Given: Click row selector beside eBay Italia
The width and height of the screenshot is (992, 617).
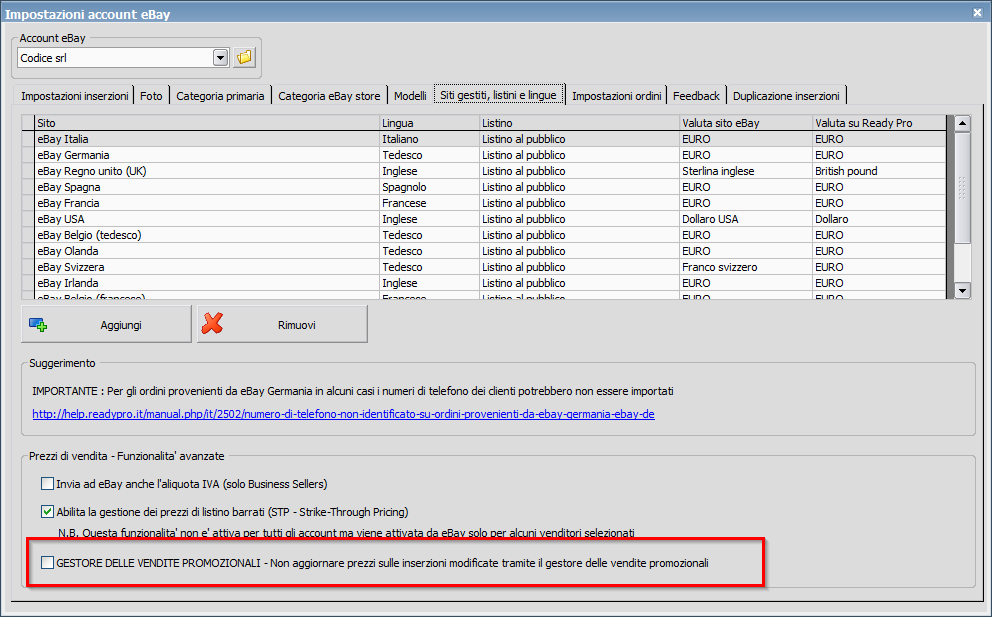Looking at the screenshot, I should 28,139.
